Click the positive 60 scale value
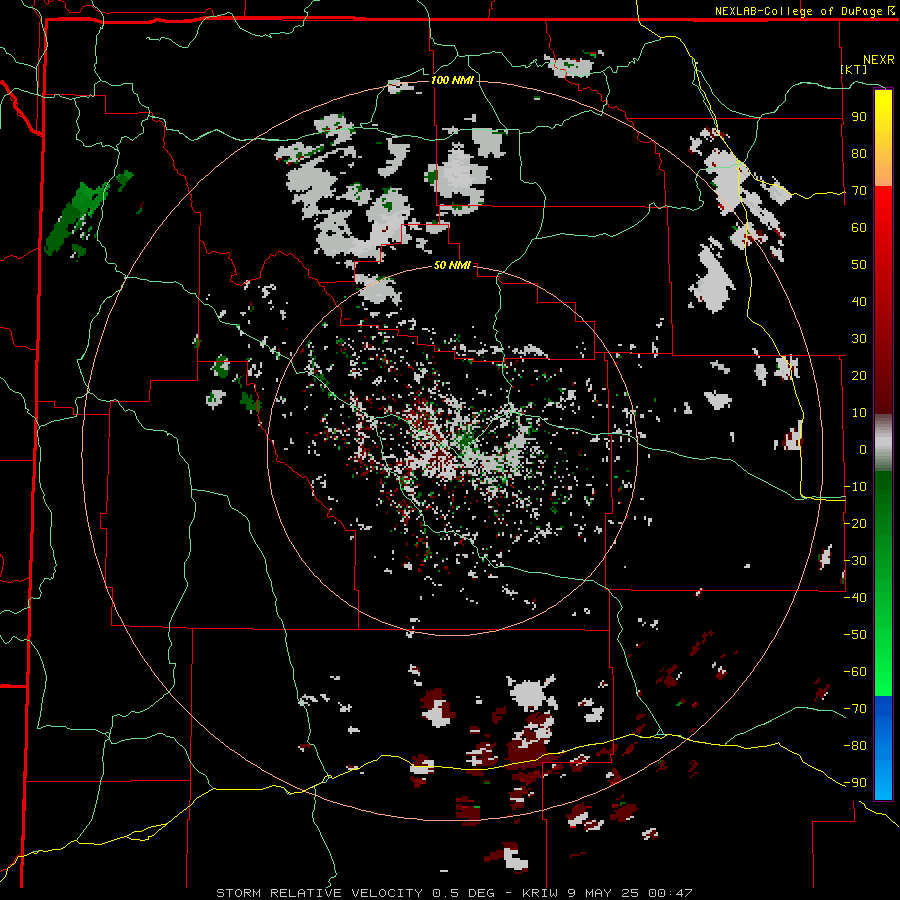The height and width of the screenshot is (900, 900). (859, 228)
